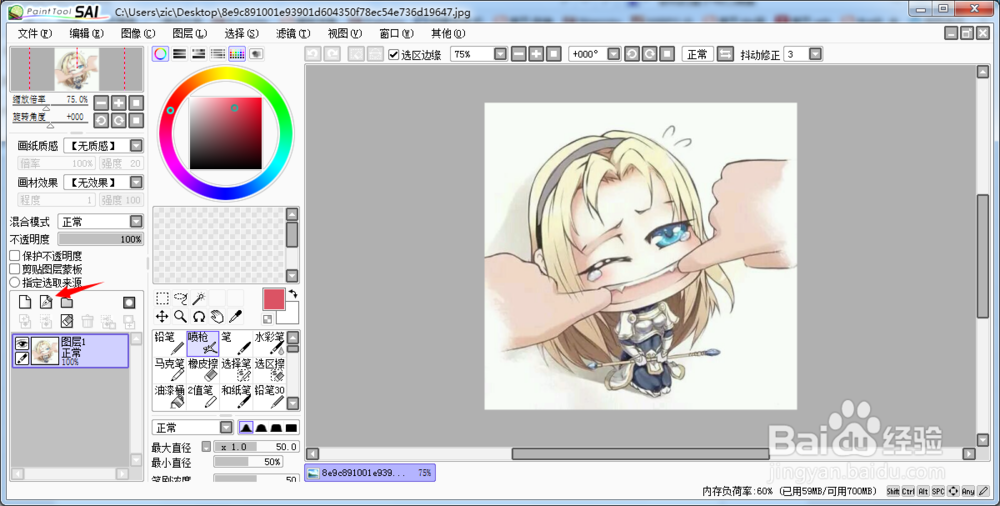Open the 图层 menu

click(189, 33)
